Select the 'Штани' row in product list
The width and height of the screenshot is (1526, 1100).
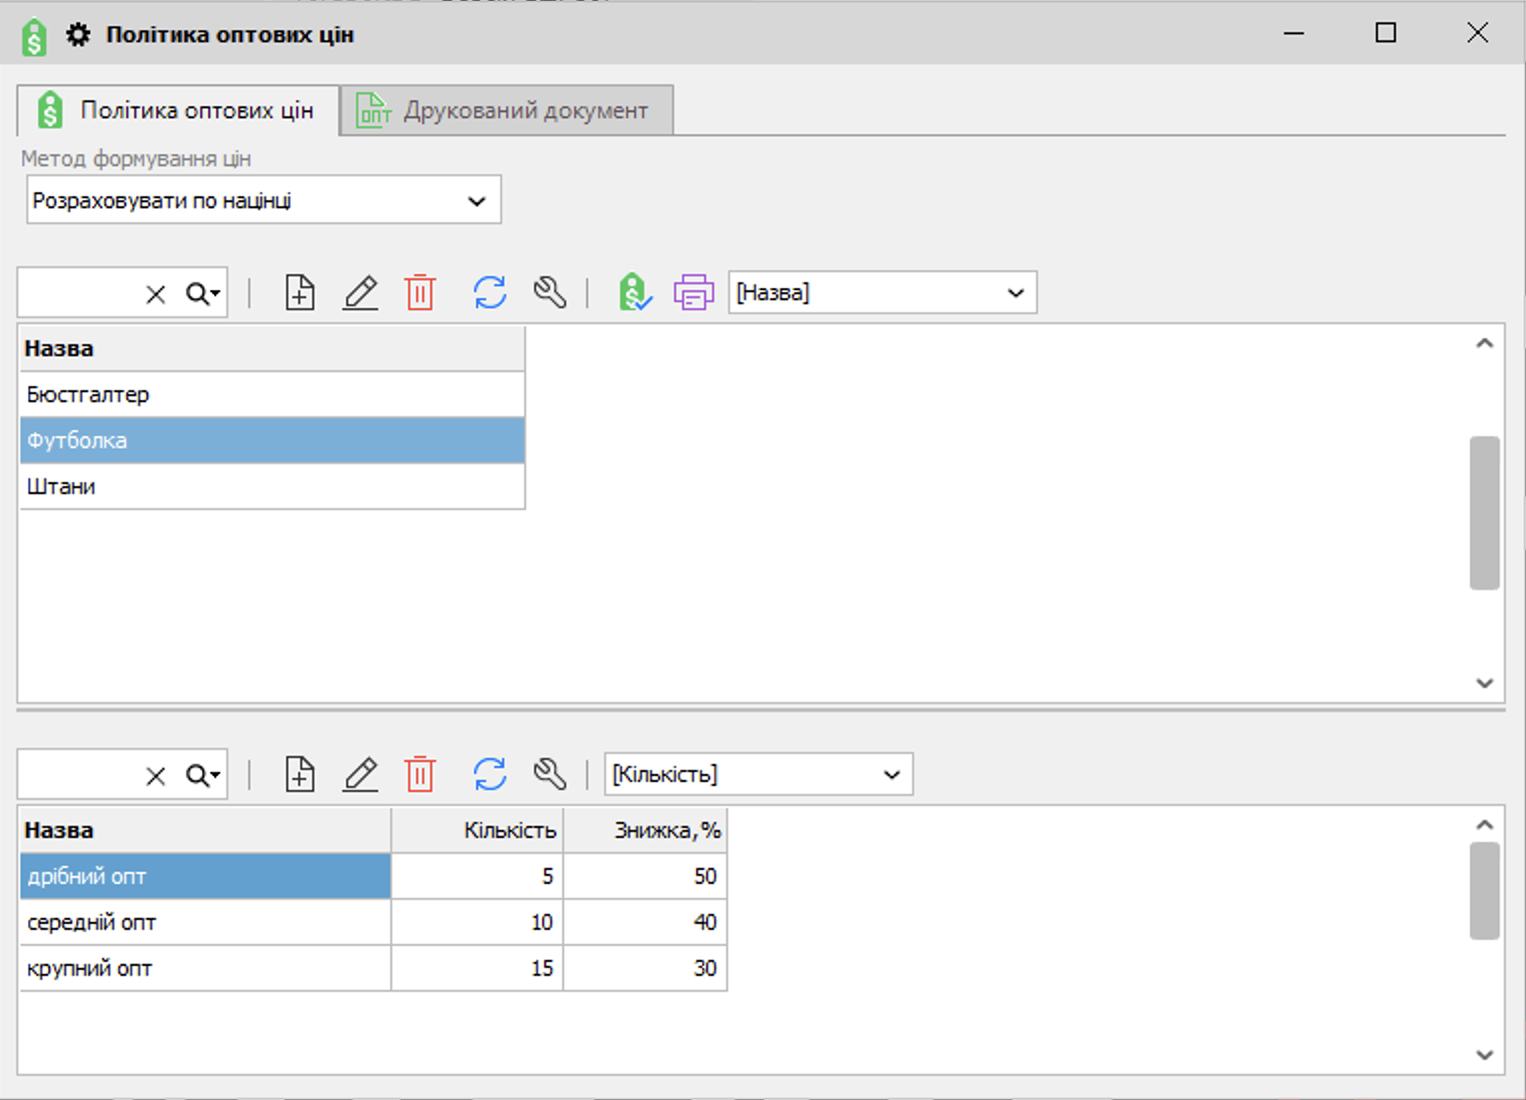(271, 487)
